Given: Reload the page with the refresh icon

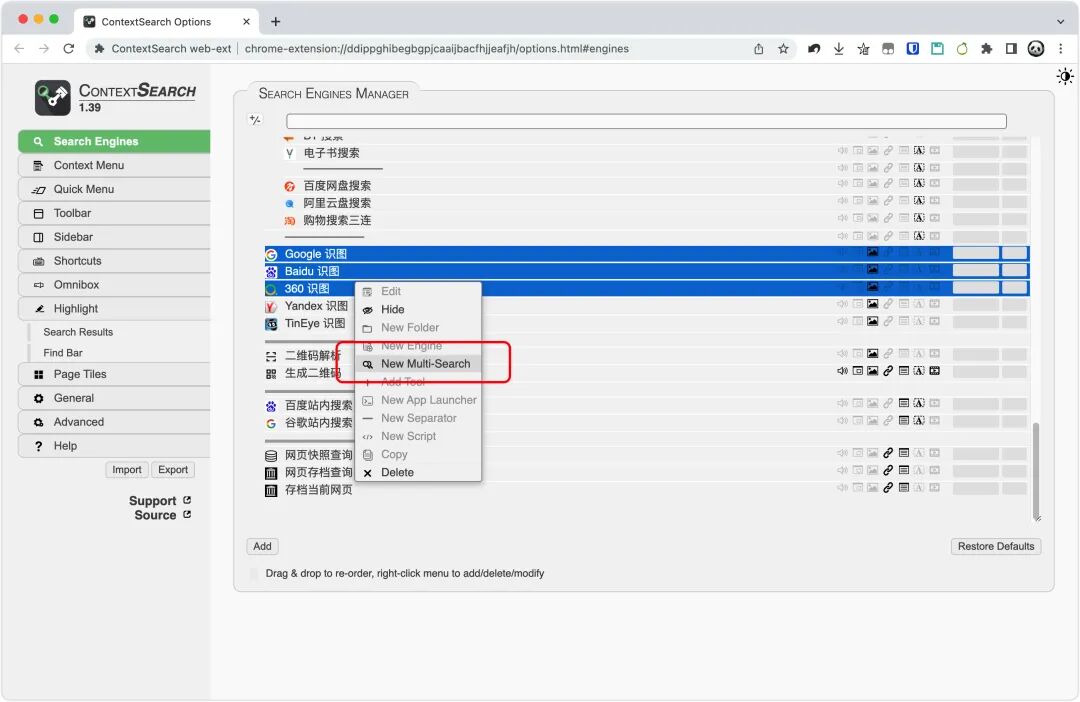Looking at the screenshot, I should 68,49.
